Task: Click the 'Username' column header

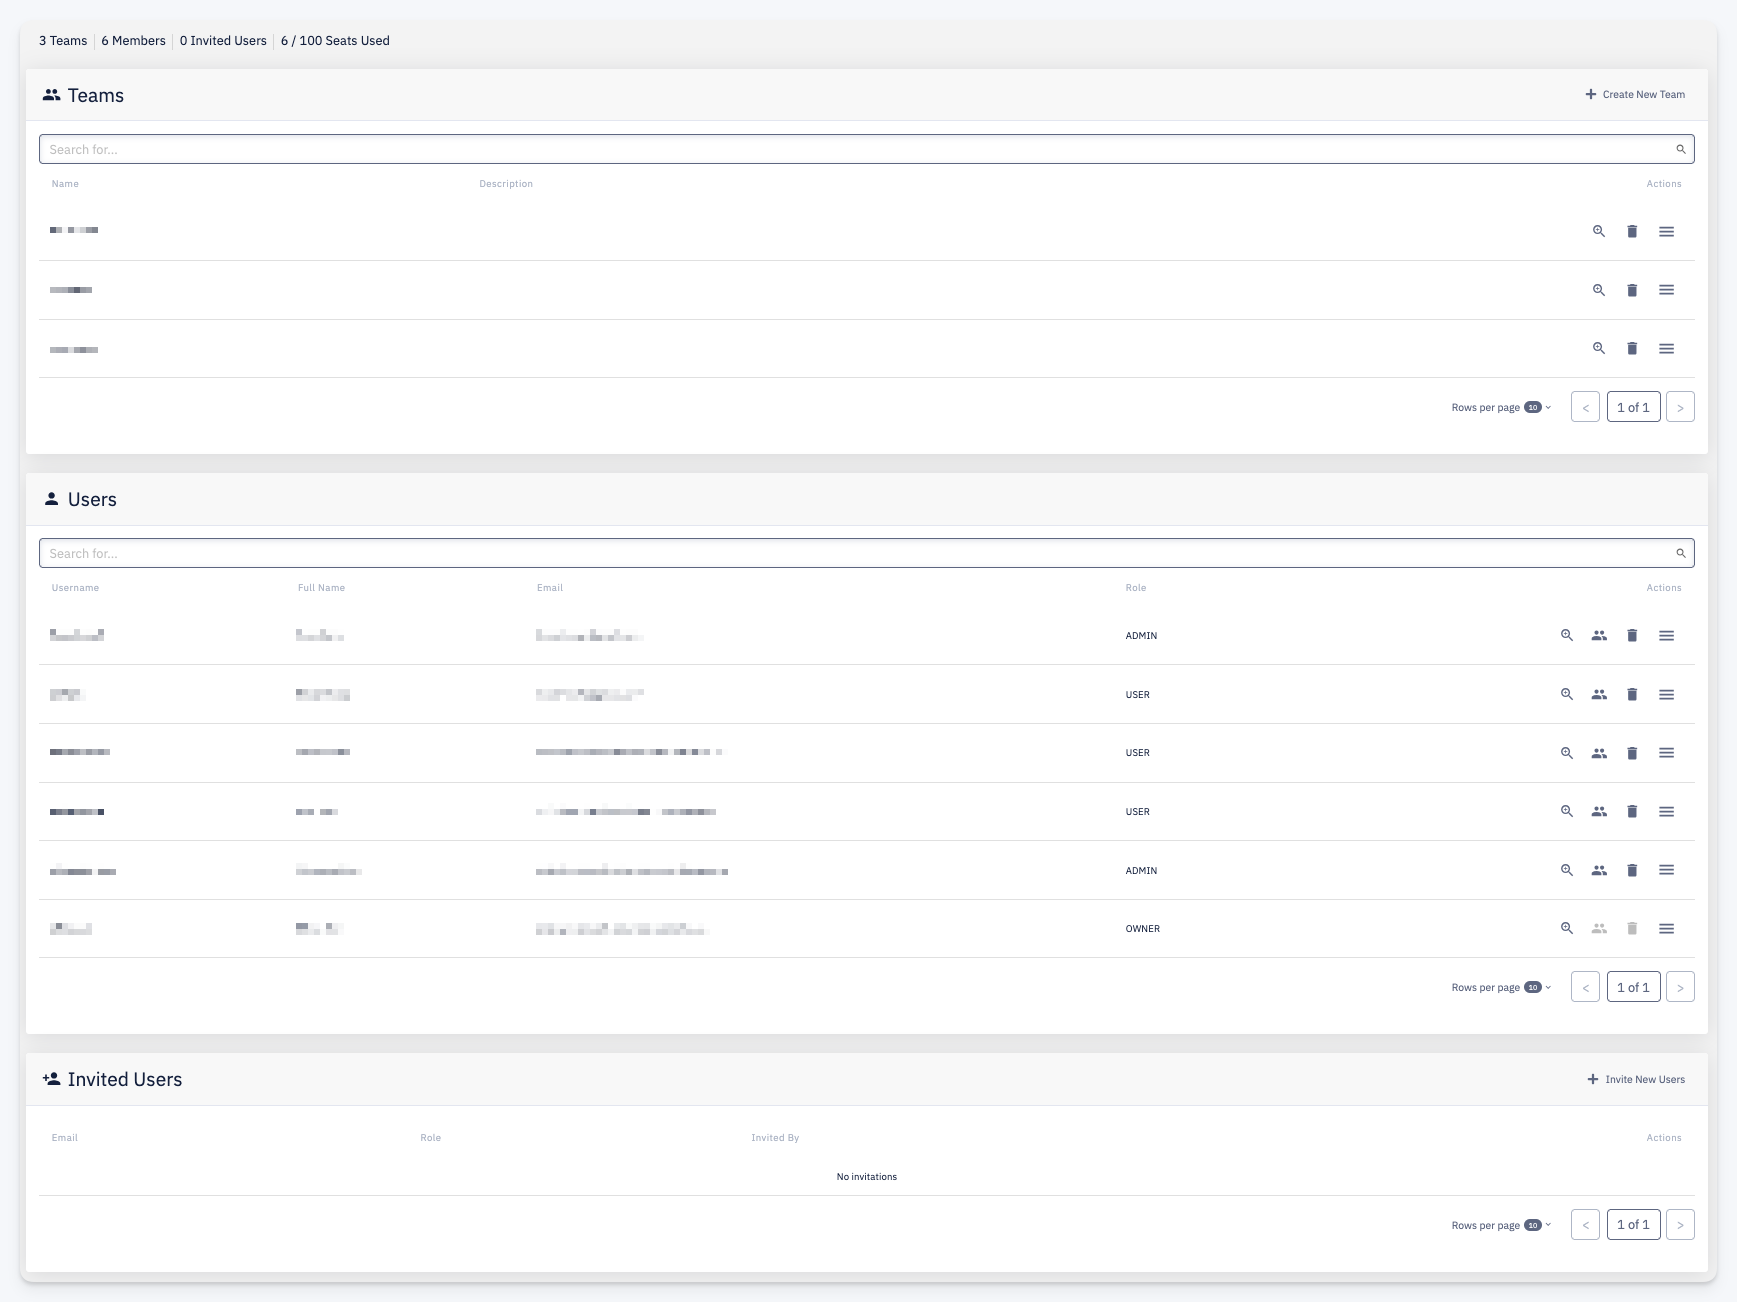Action: tap(75, 588)
